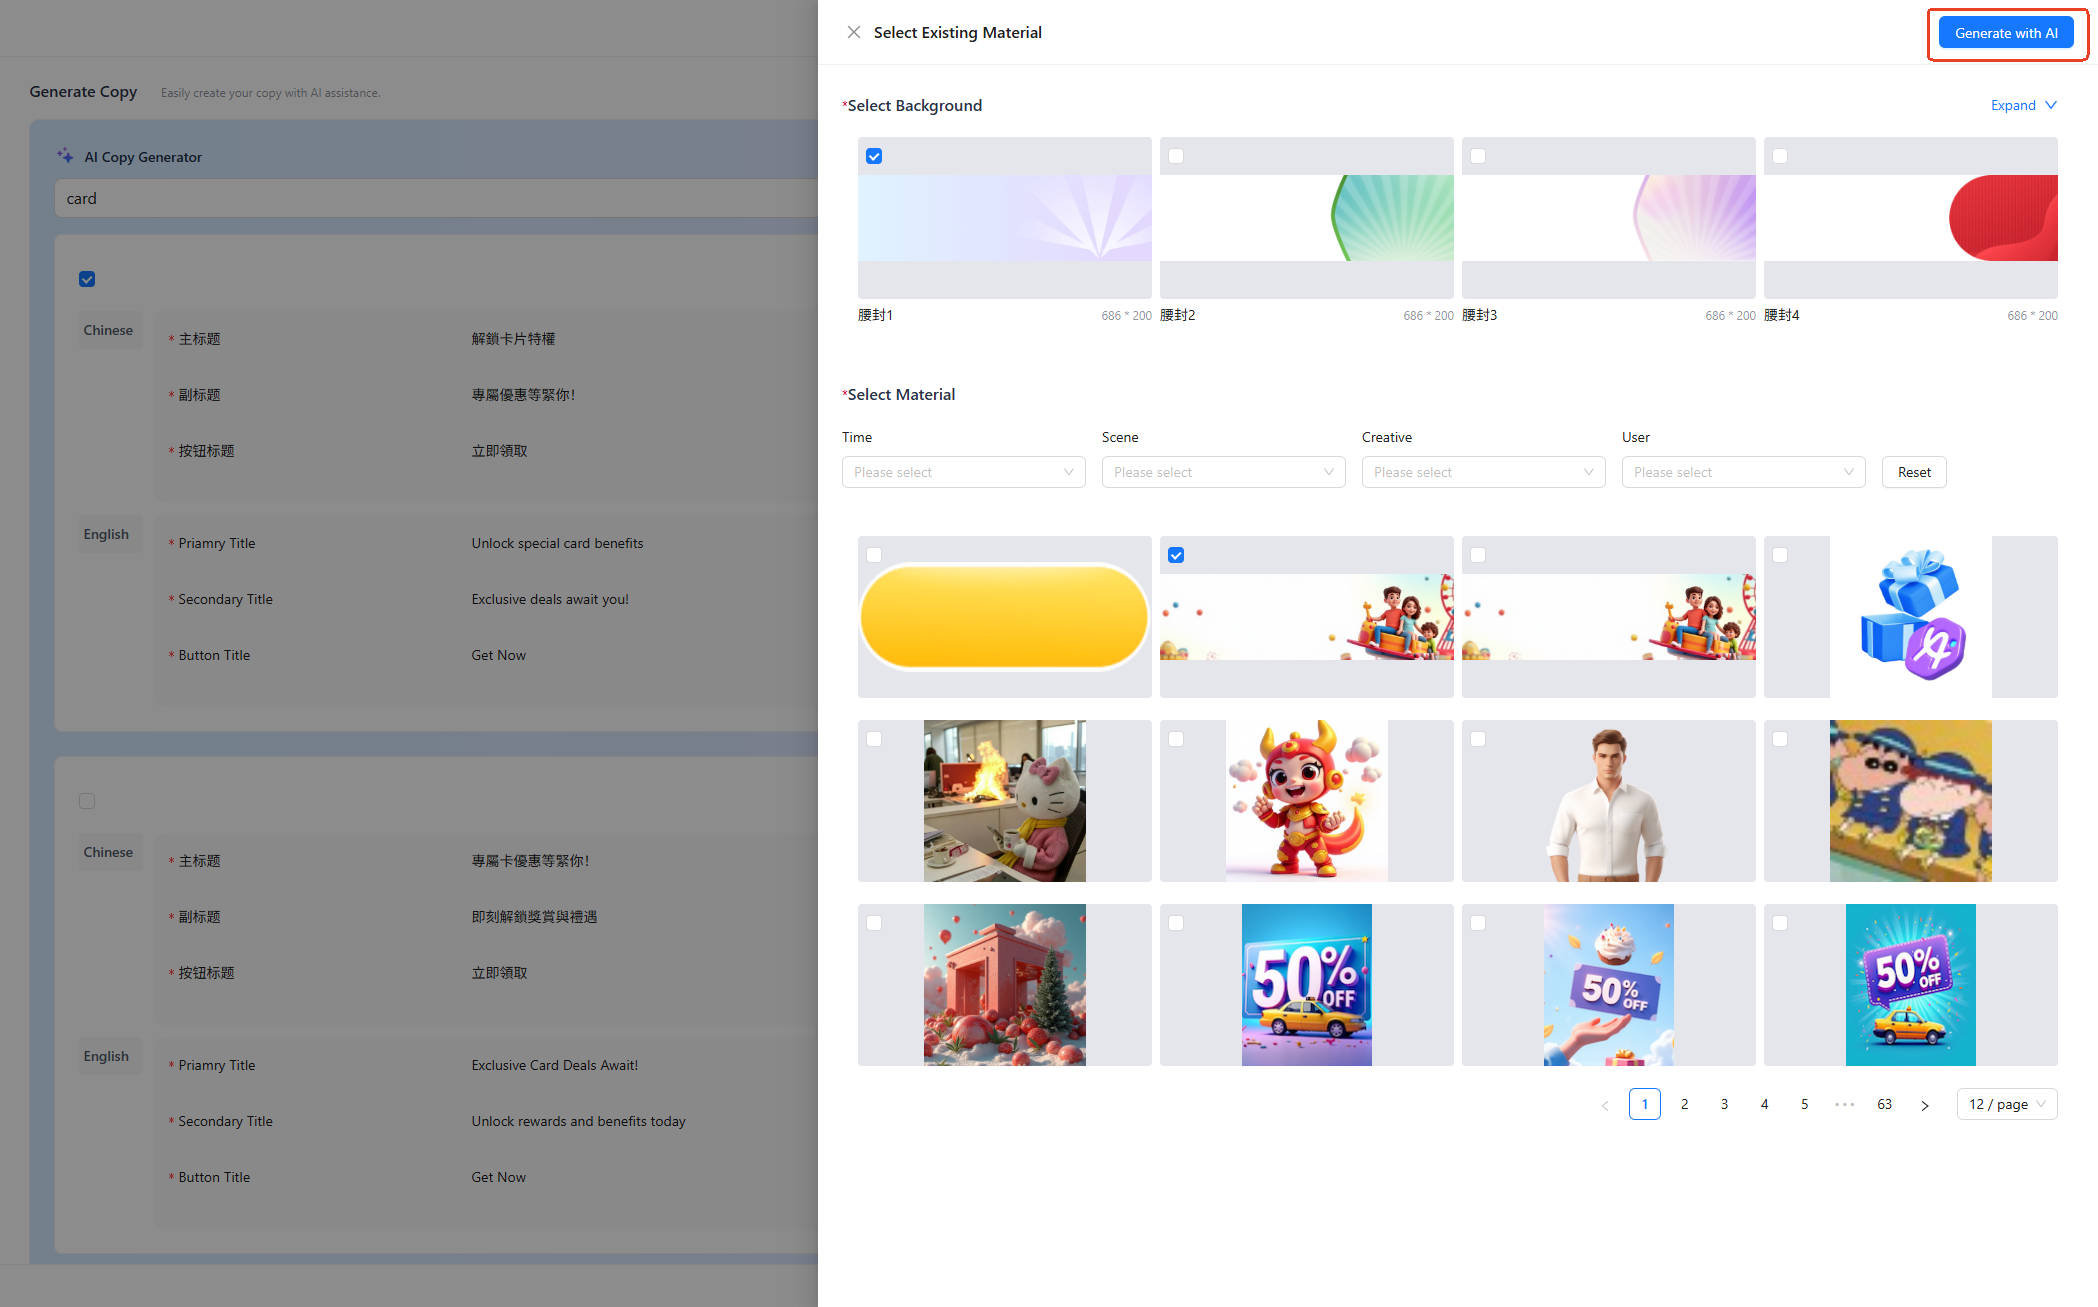2098x1307 pixels.
Task: Open the 12 / page size dropdown
Action: [2007, 1104]
